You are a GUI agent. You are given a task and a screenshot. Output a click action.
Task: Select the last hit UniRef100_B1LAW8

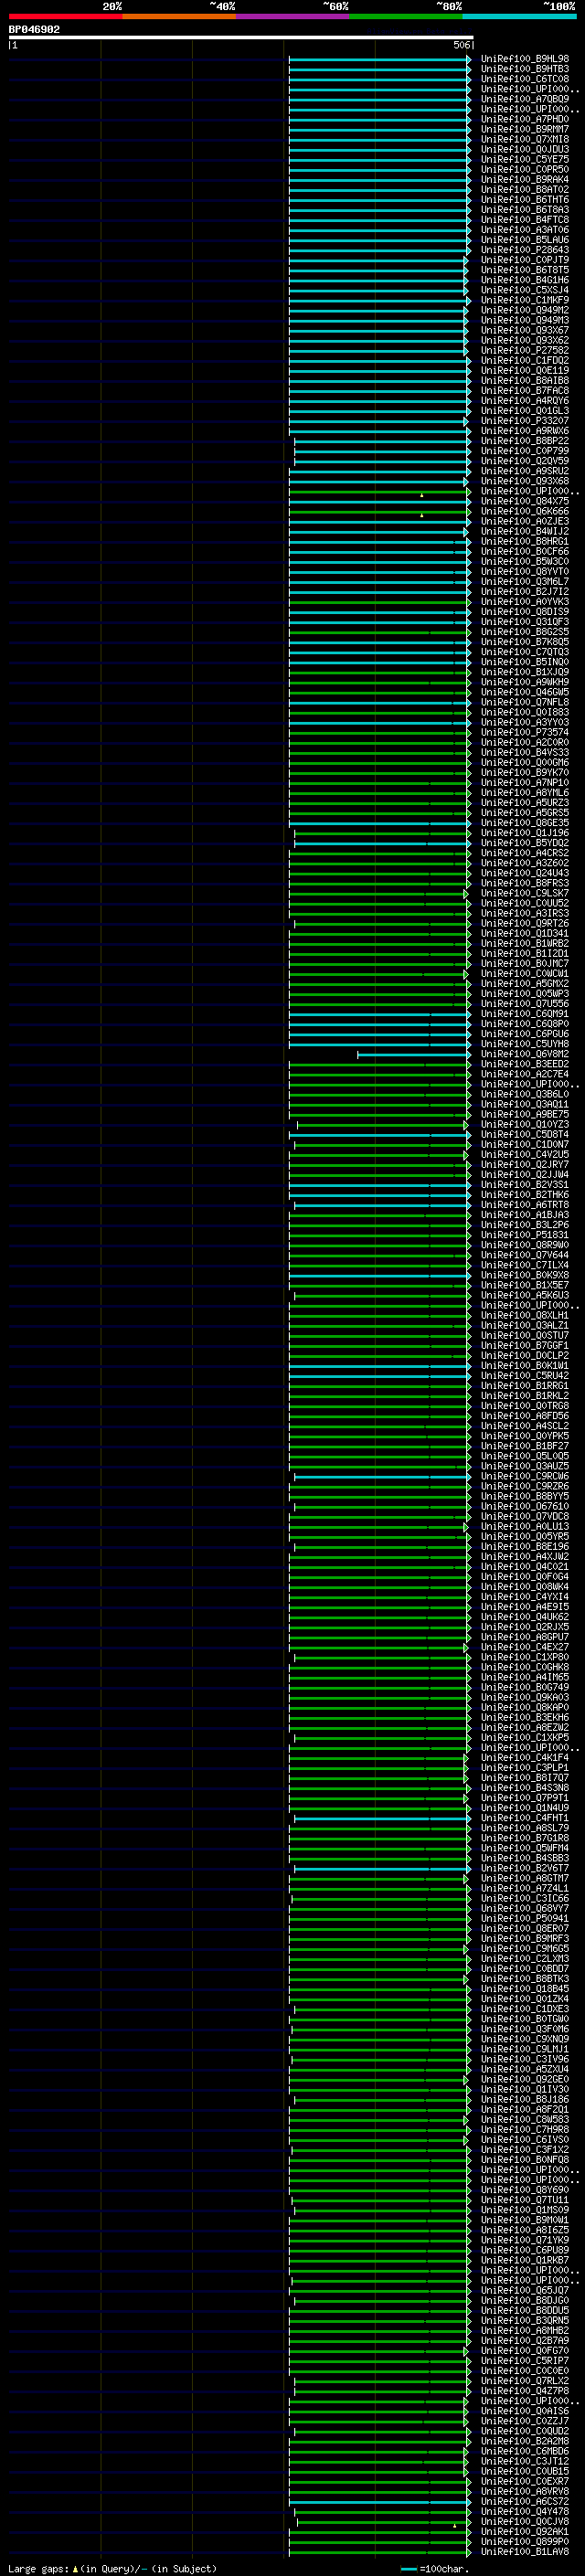coord(524,2552)
